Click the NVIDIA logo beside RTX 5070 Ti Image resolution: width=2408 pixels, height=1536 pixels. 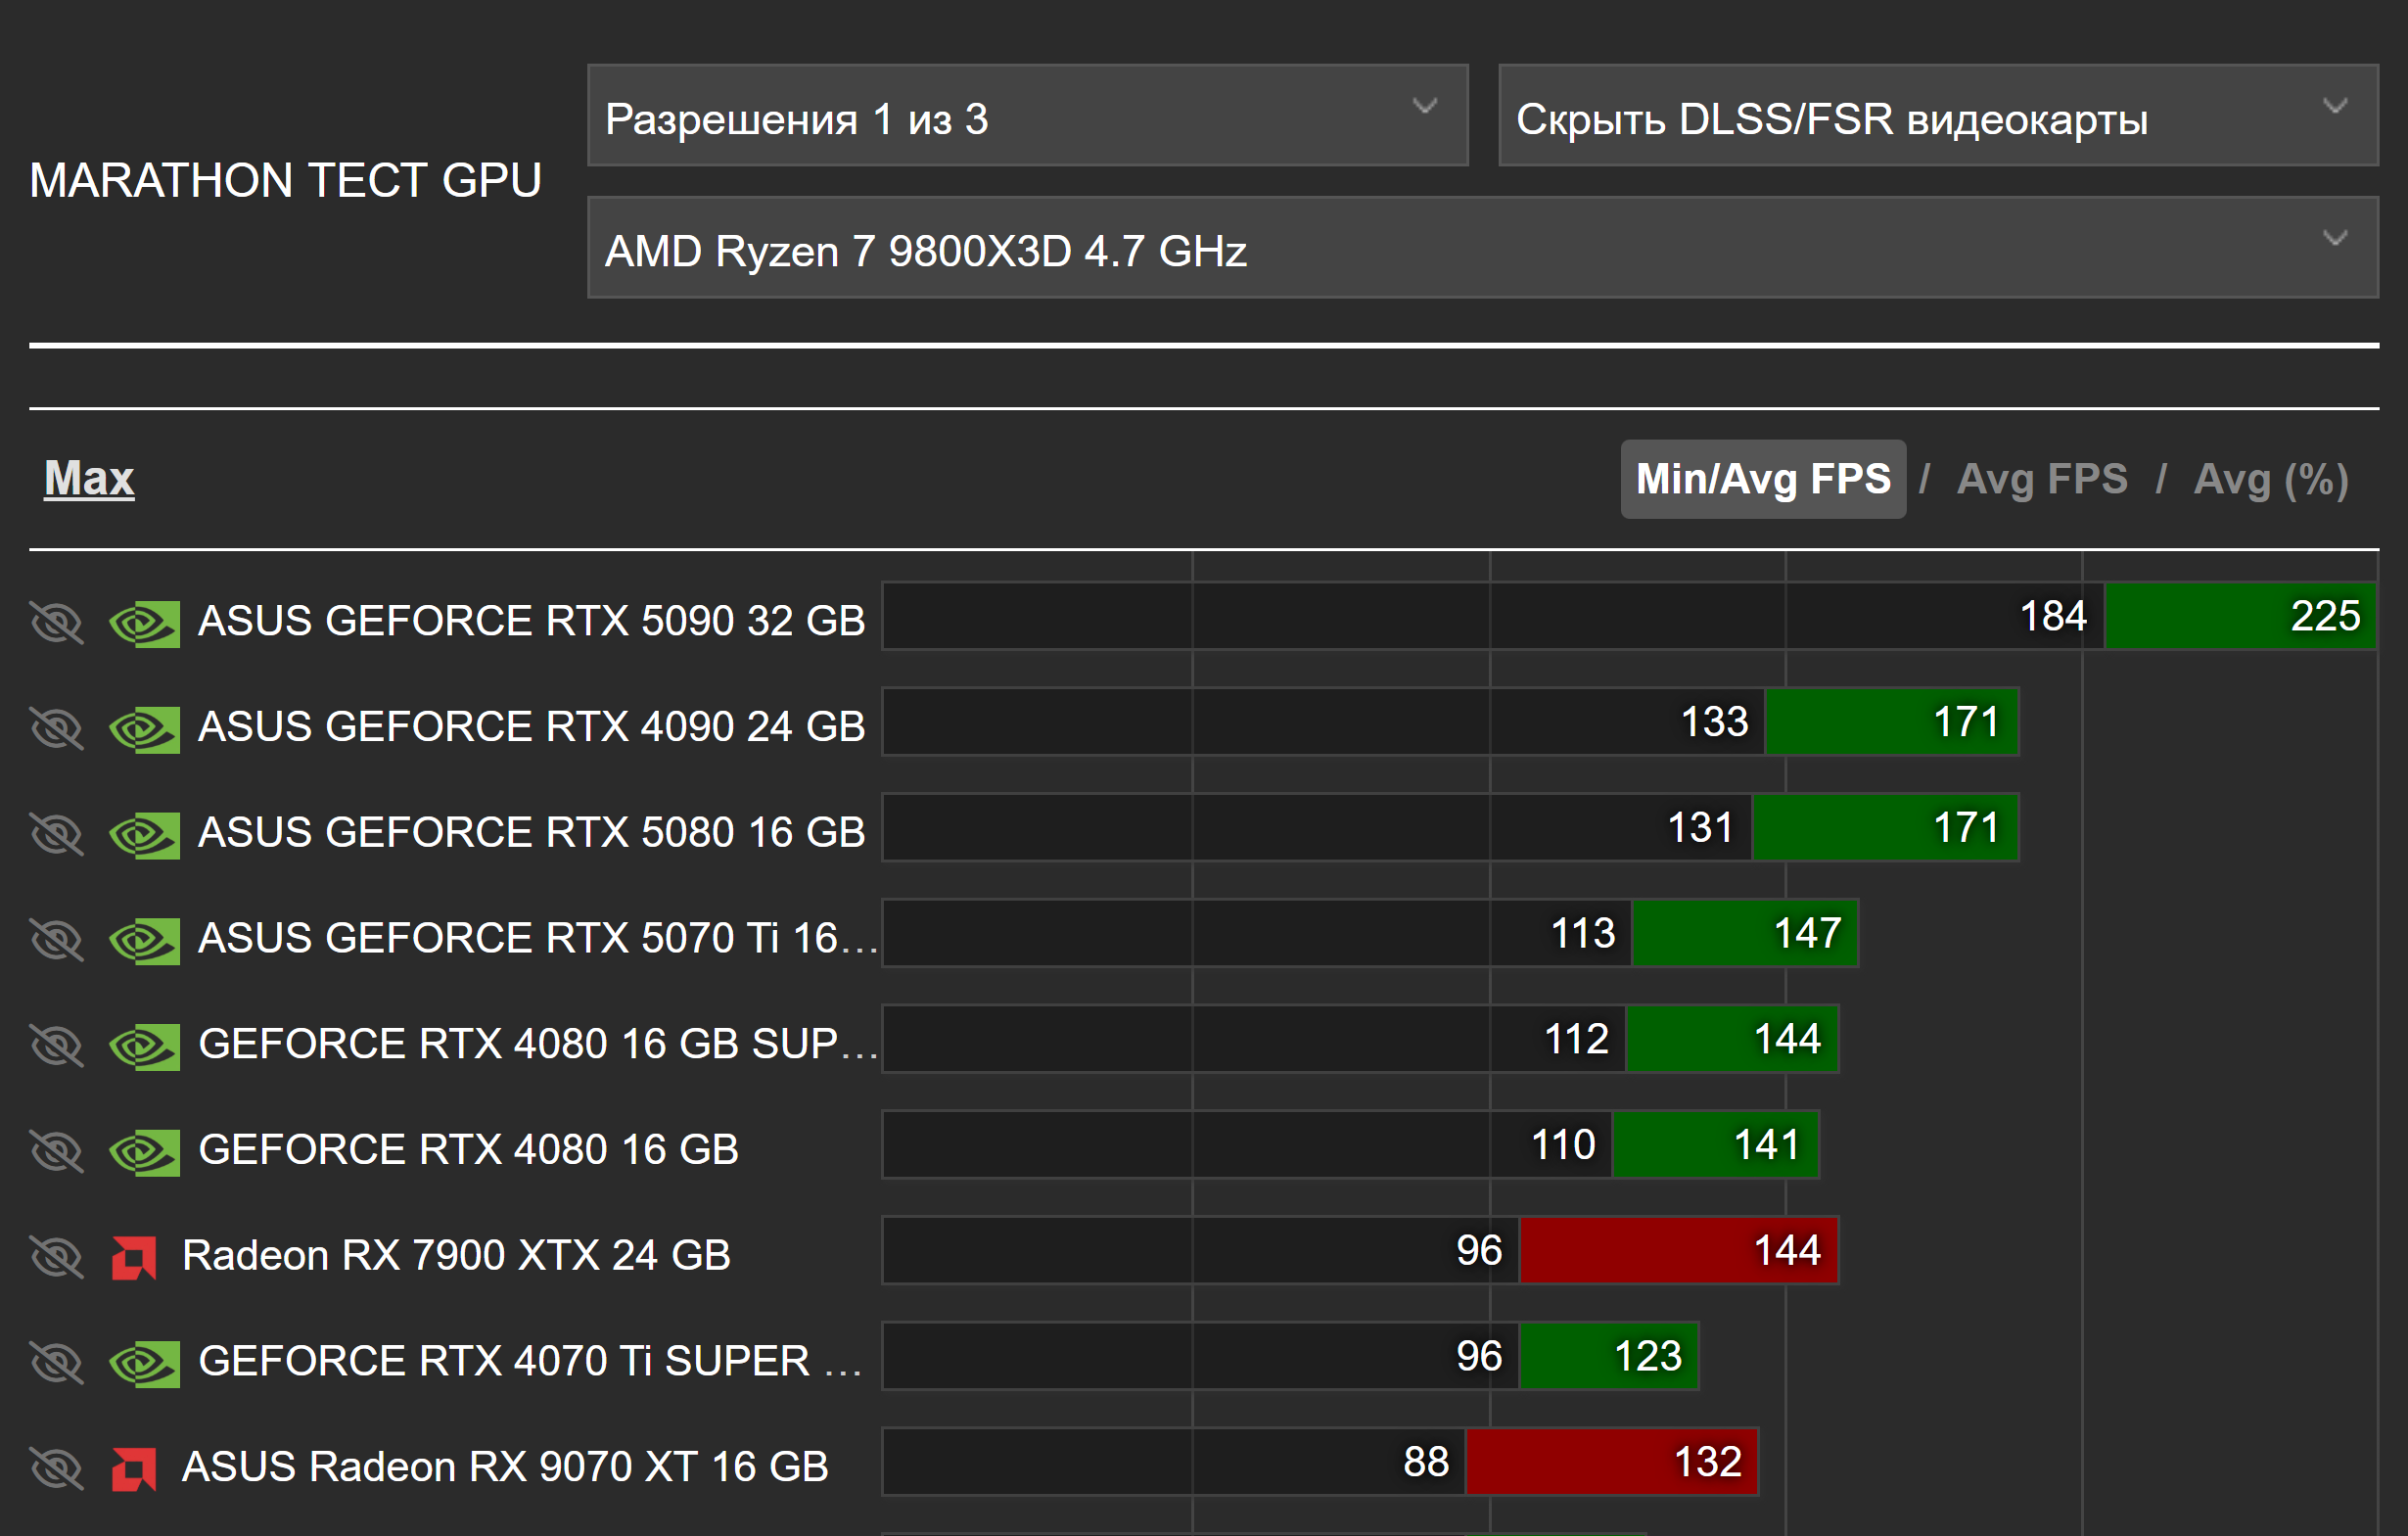pyautogui.click(x=144, y=940)
